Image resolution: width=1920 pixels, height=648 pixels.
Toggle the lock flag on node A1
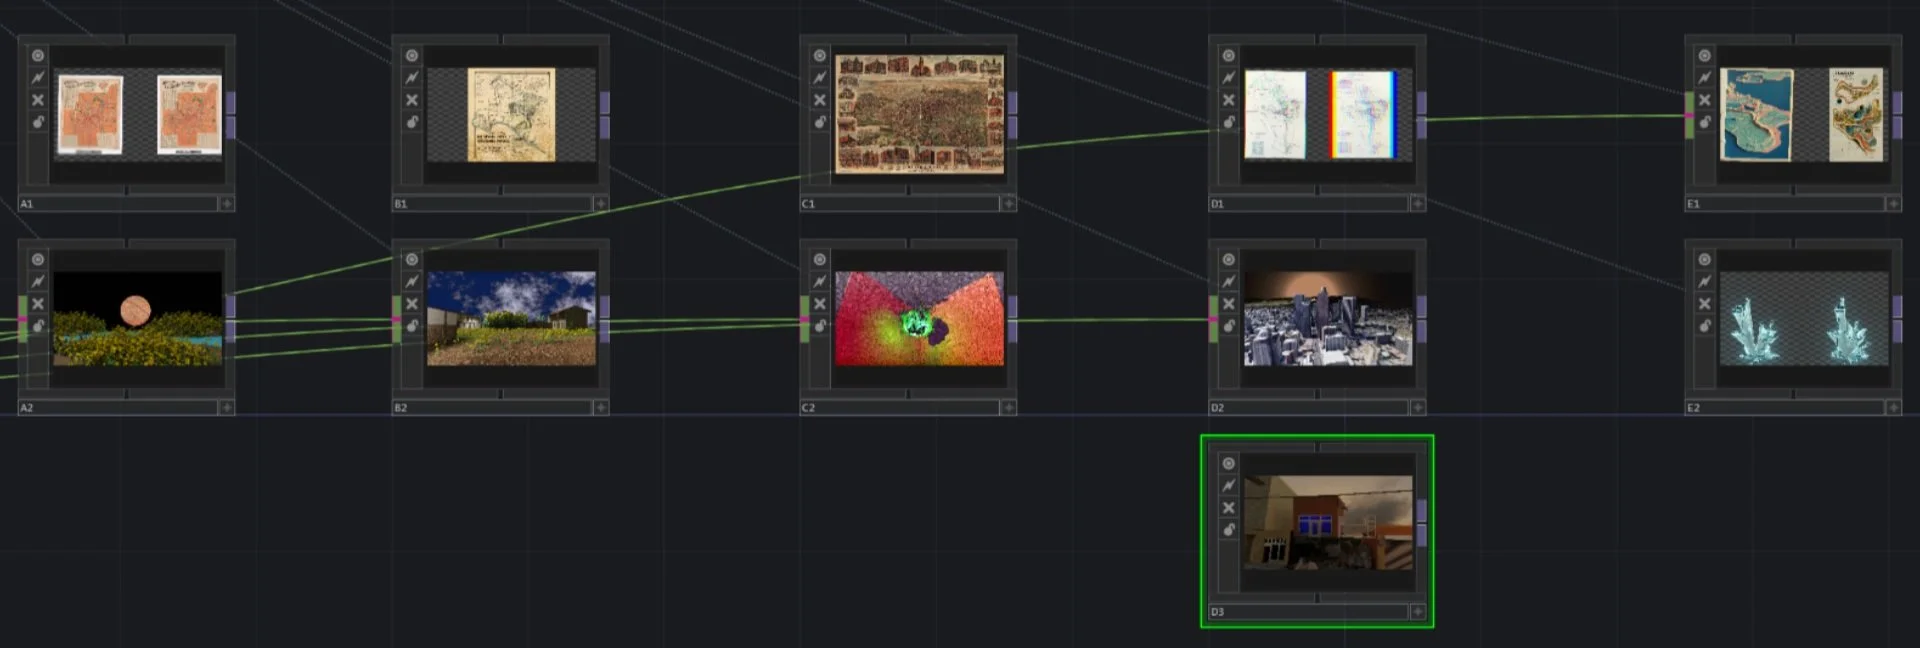coord(38,122)
